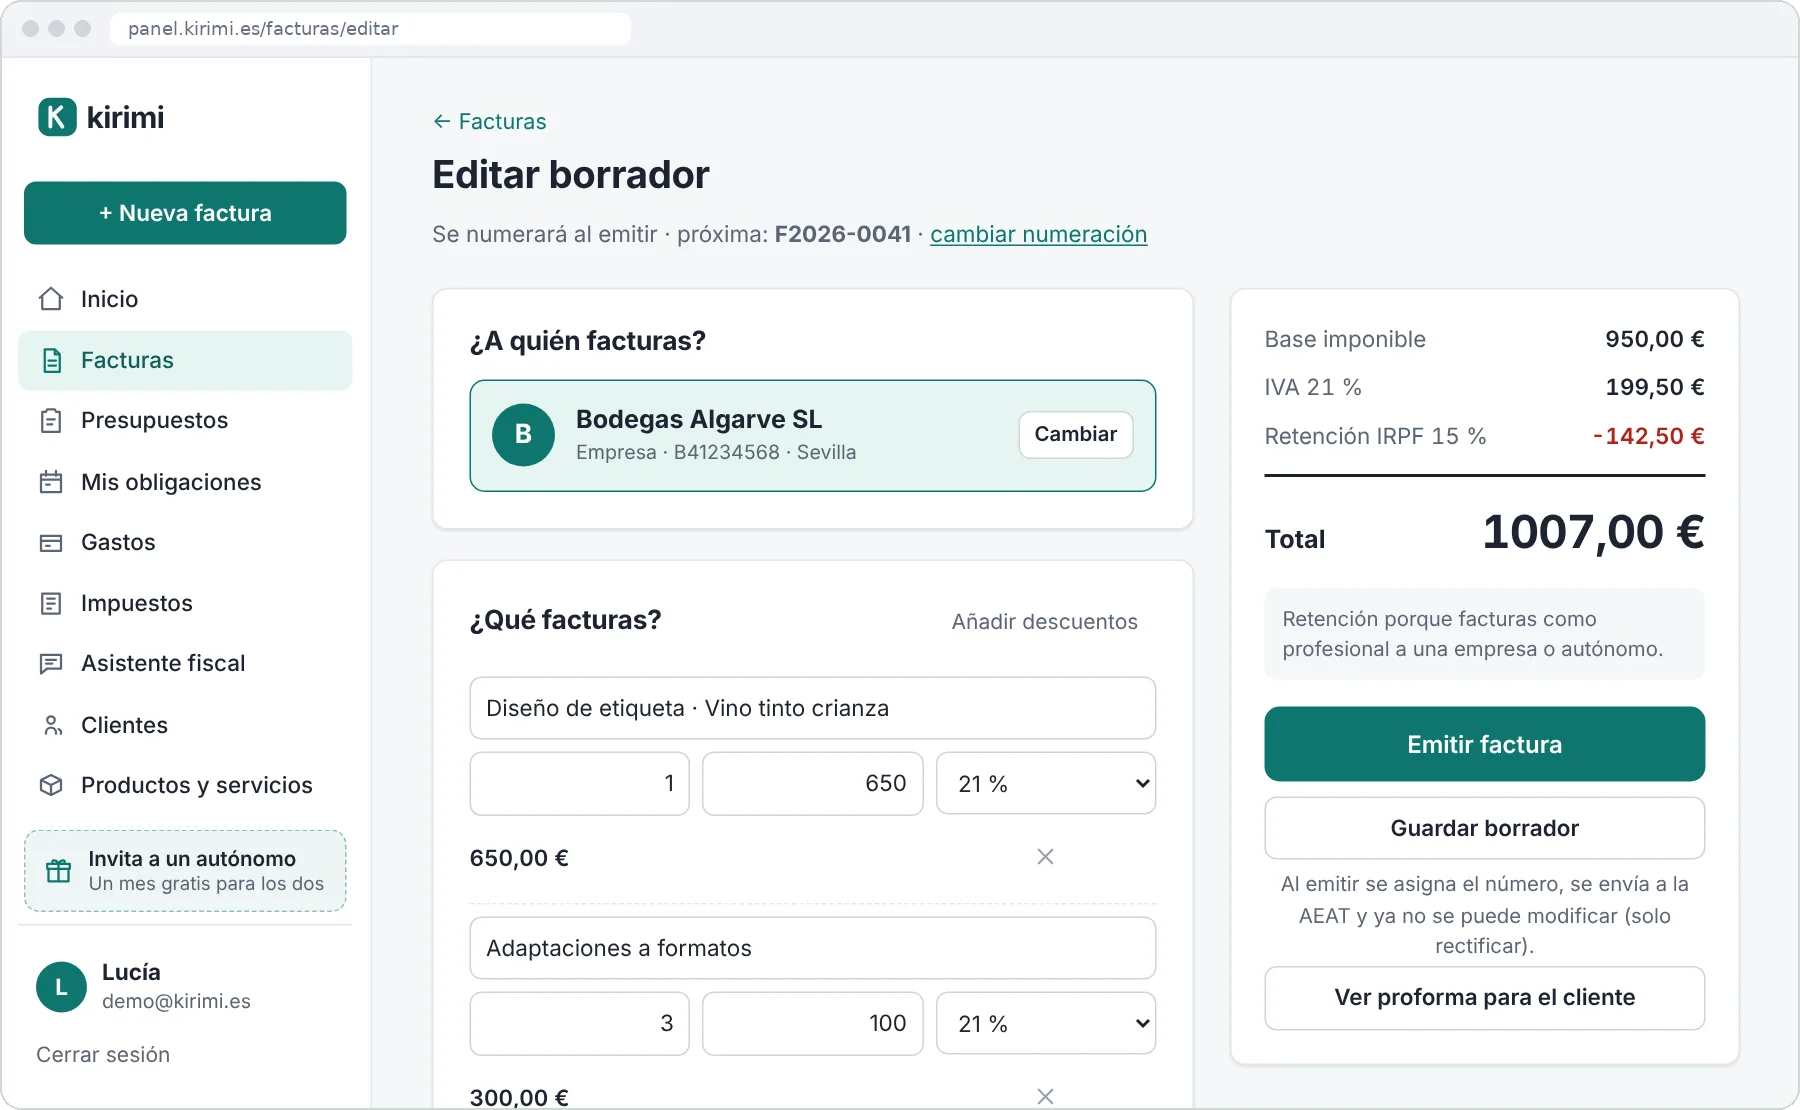Go back via the Facturas breadcrumb link

coord(489,121)
